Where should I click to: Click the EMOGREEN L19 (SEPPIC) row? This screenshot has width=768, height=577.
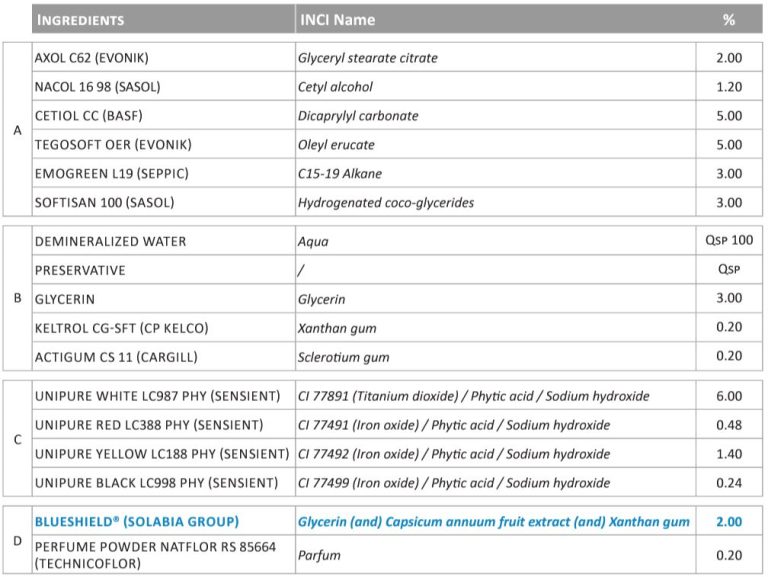[x=111, y=174]
